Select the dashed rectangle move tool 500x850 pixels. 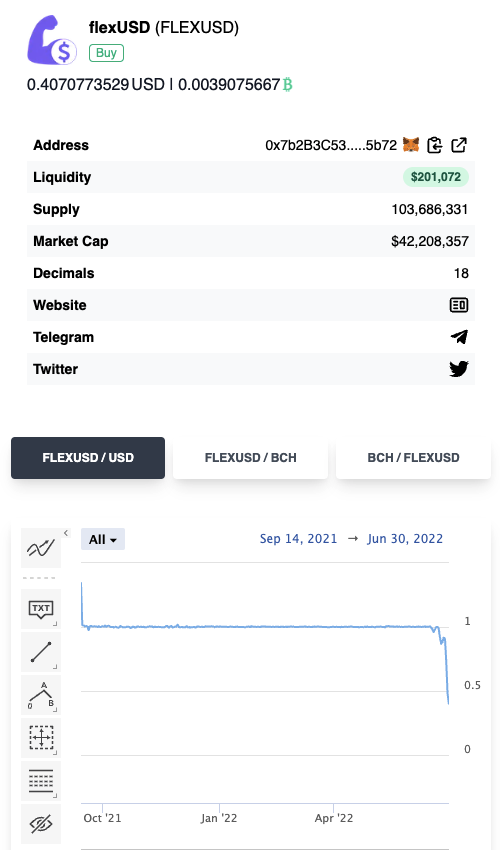coord(41,738)
